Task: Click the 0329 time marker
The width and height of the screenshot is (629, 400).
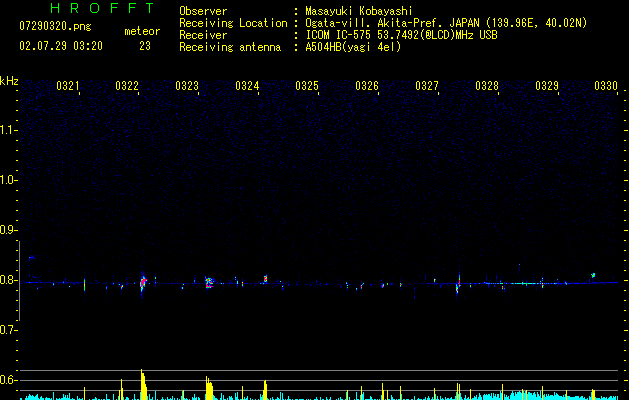Action: [547, 86]
